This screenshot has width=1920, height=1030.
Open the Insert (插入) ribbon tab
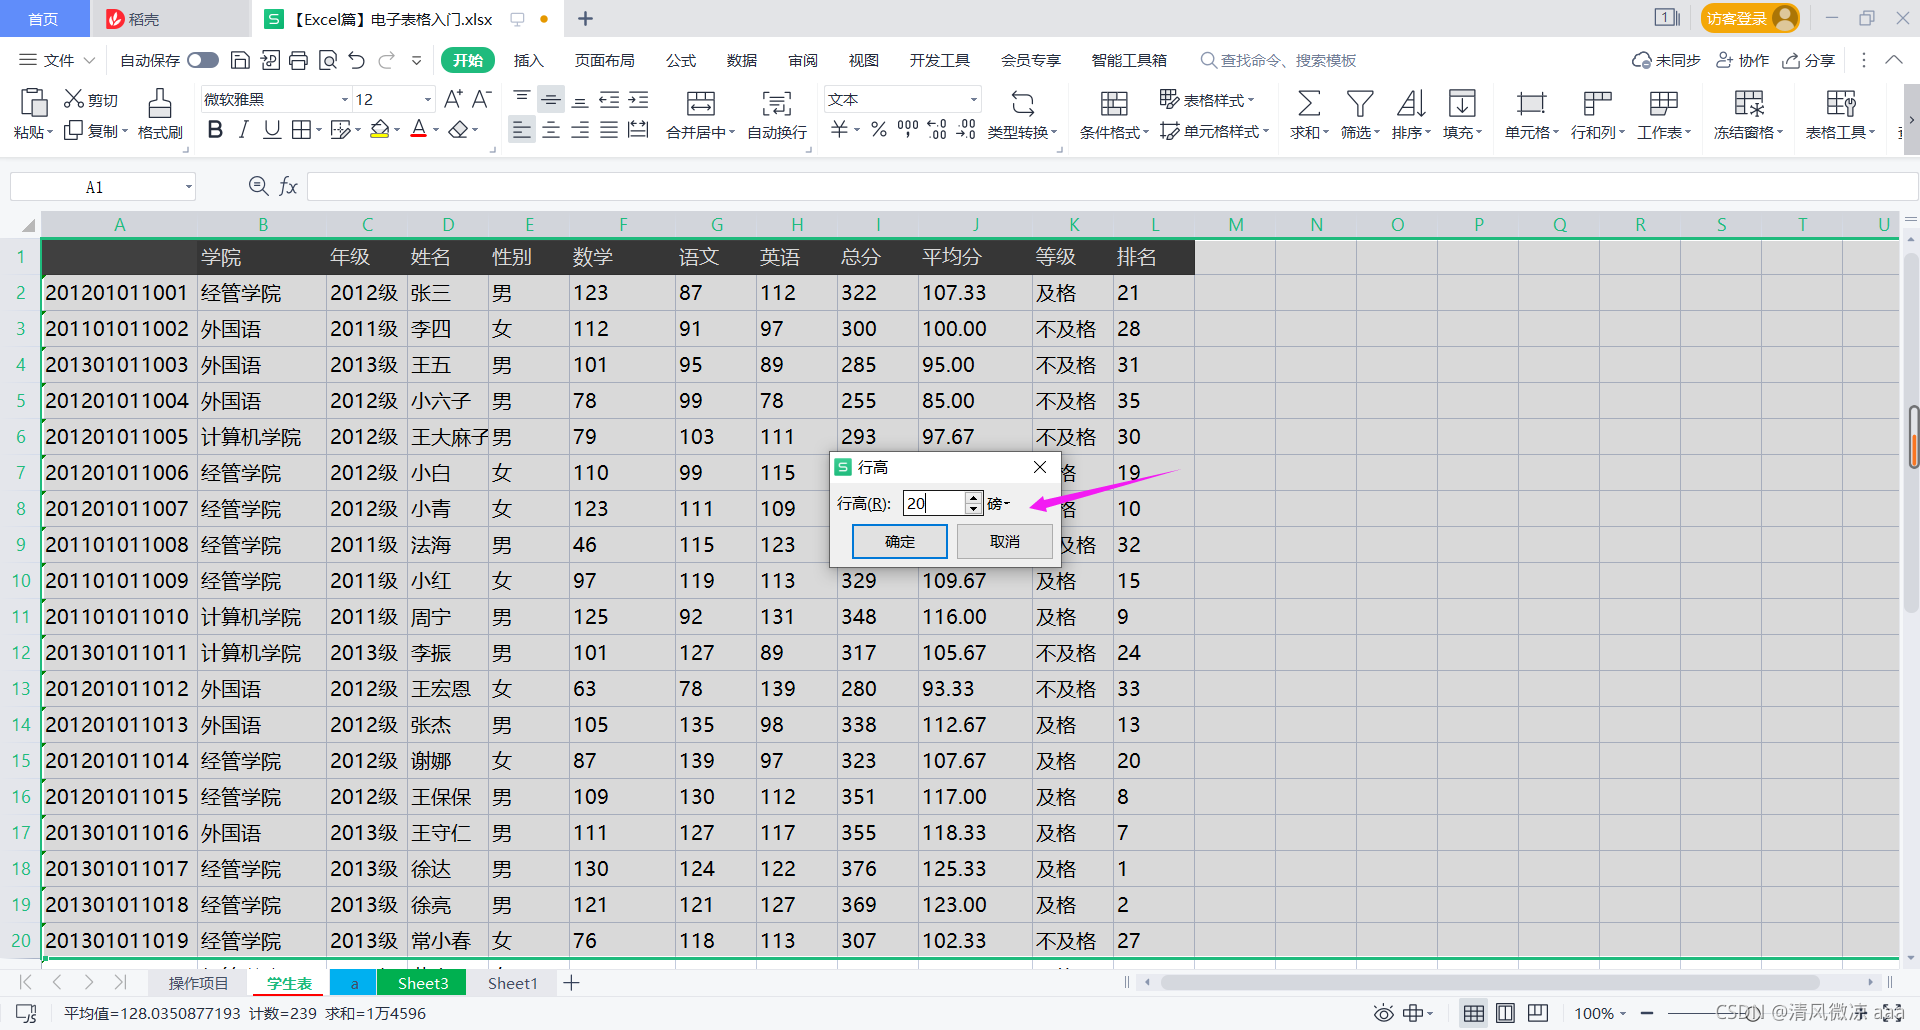[529, 61]
